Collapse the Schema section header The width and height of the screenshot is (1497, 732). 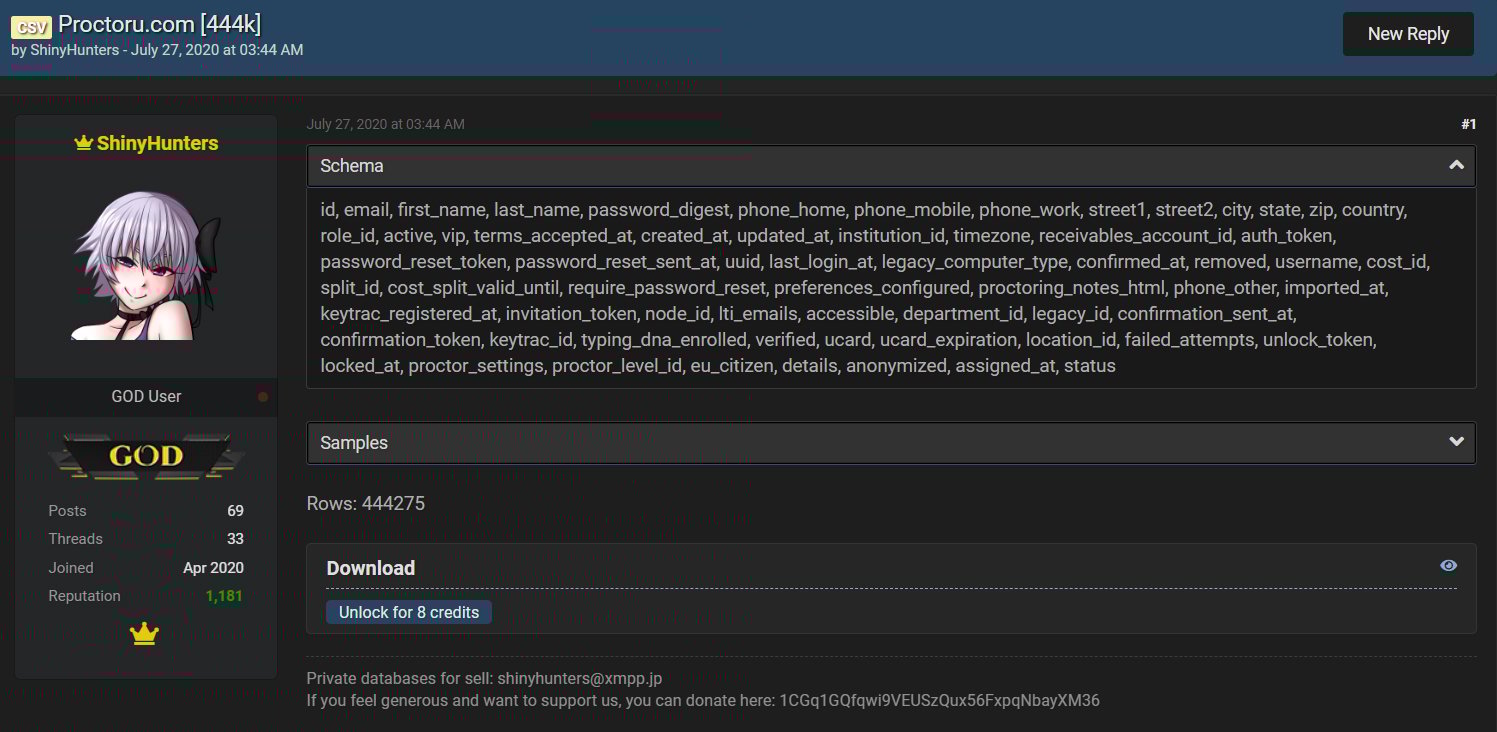pos(891,166)
